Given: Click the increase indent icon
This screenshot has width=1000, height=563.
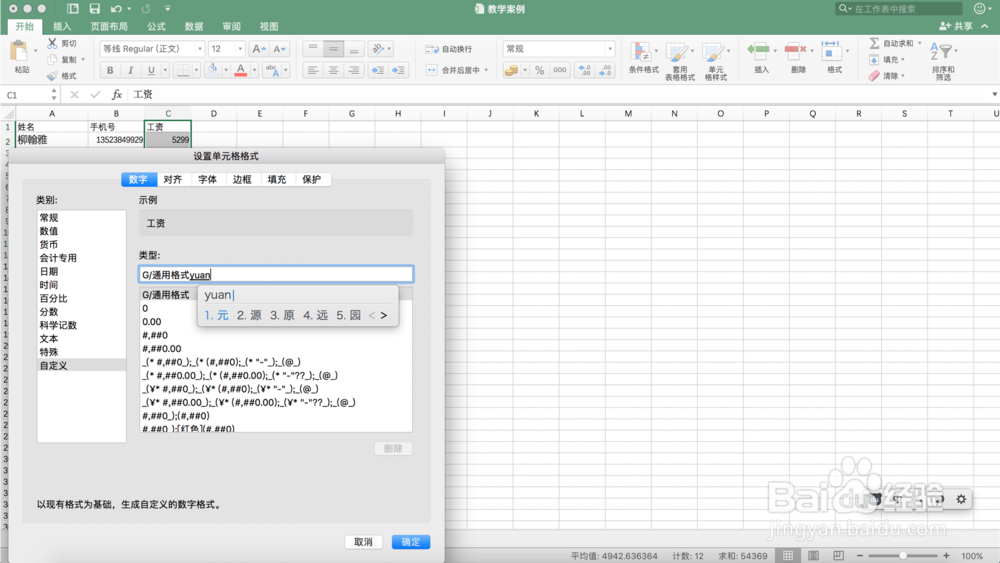Looking at the screenshot, I should 399,70.
